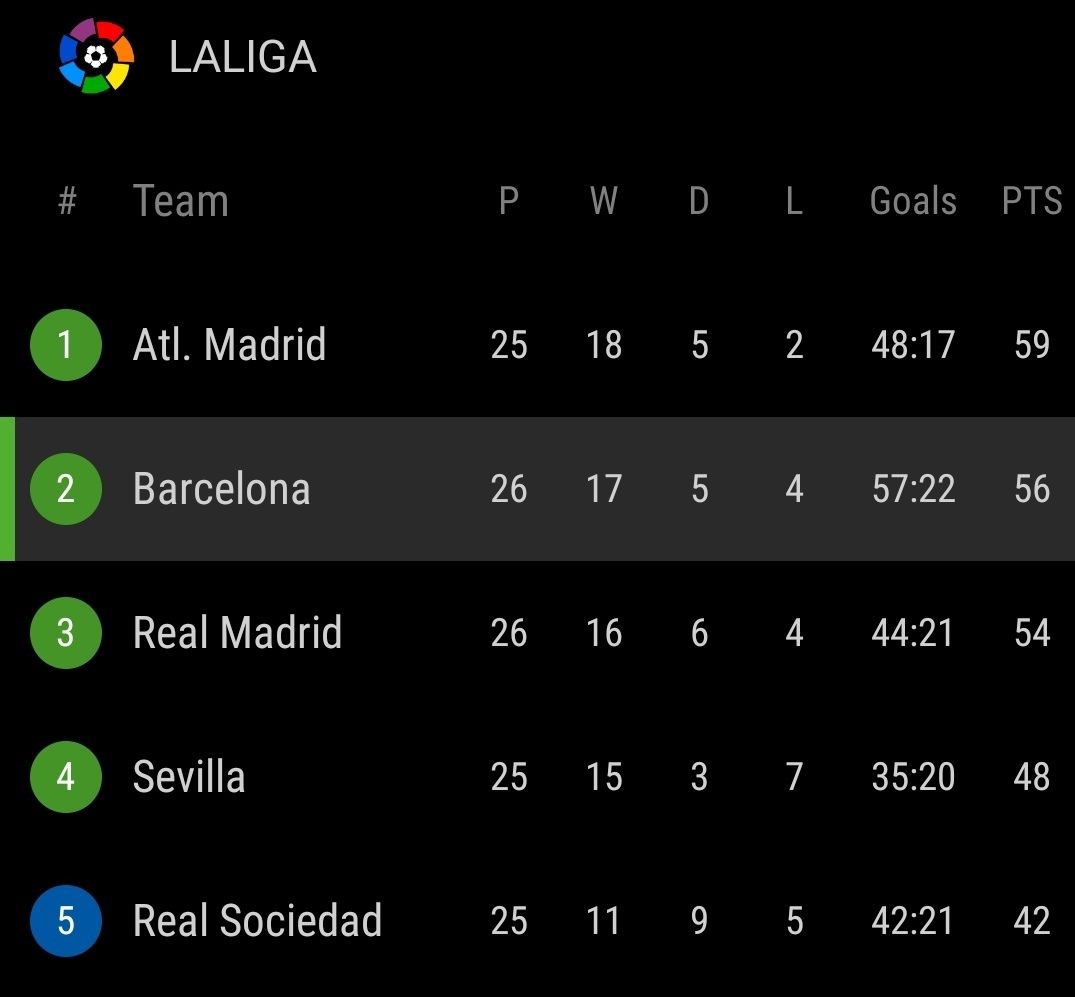
Task: Click the Team column header
Action: [181, 201]
